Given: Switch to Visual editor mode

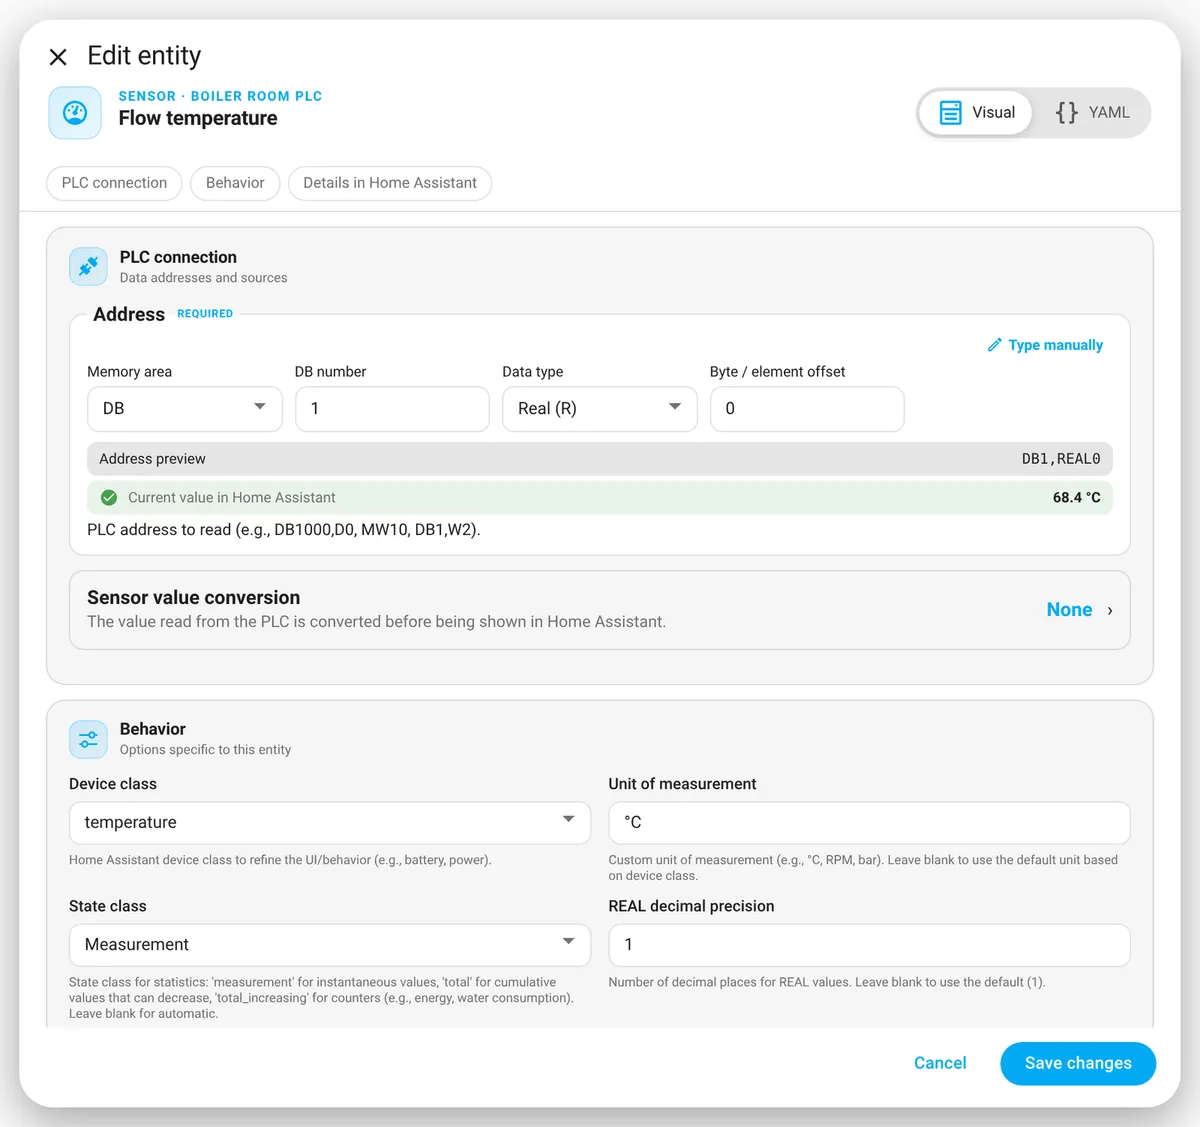Looking at the screenshot, I should pos(976,112).
